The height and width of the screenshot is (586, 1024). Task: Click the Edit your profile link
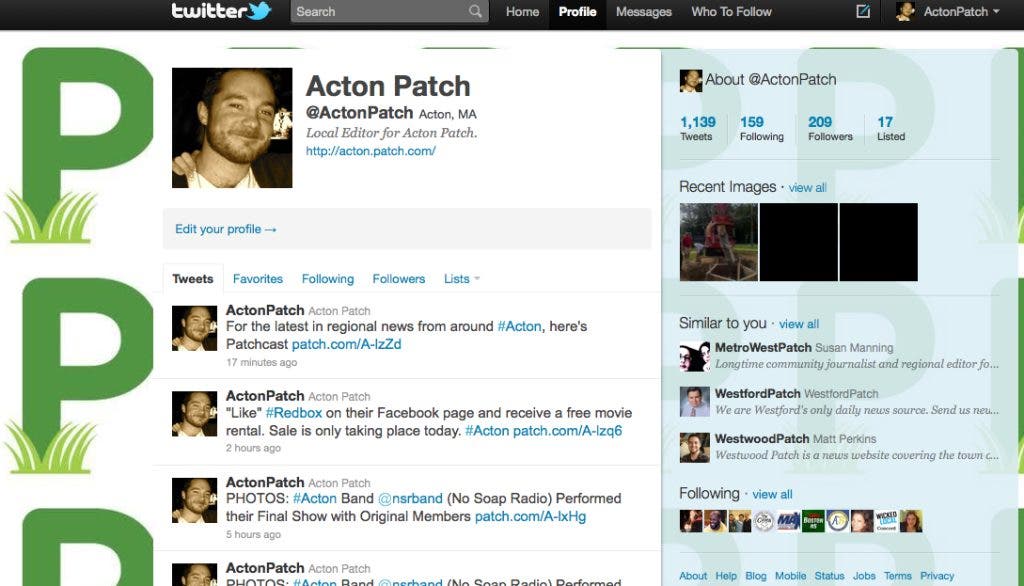pos(225,229)
